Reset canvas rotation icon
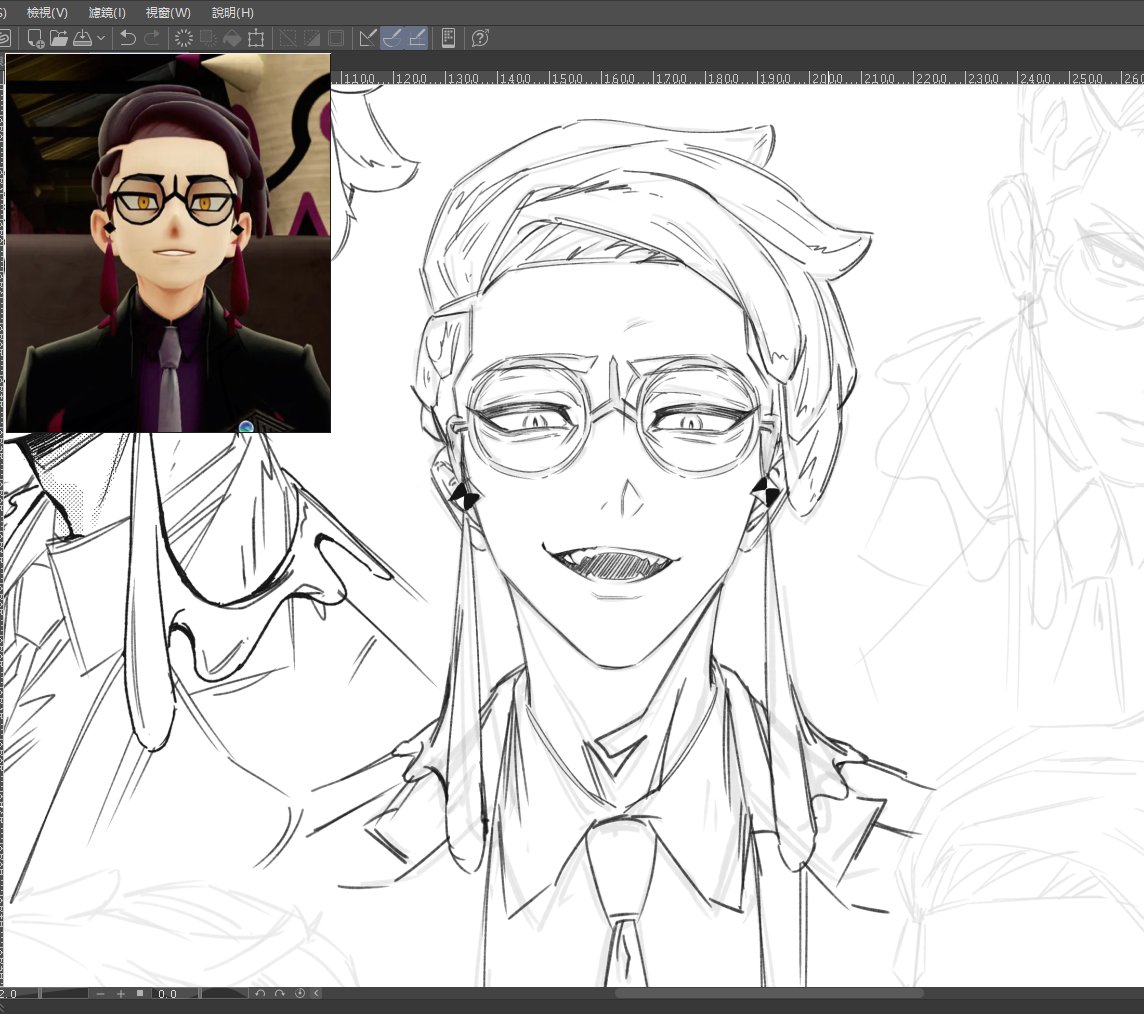 pyautogui.click(x=299, y=994)
